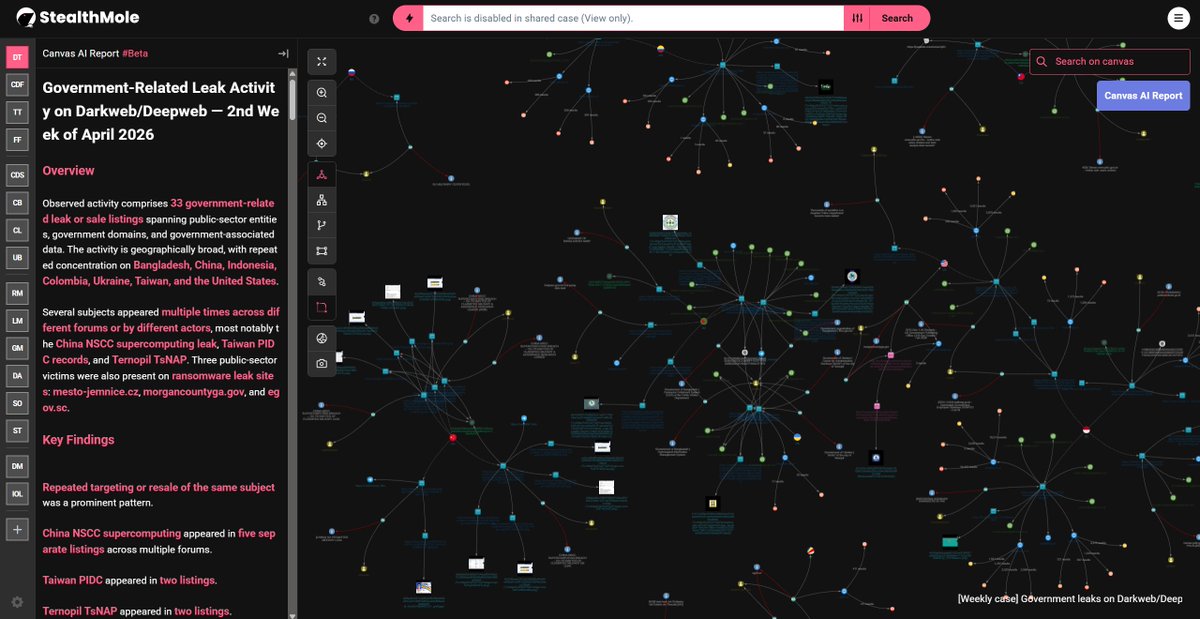
Task: Zoom out on the canvas
Action: (x=322, y=118)
